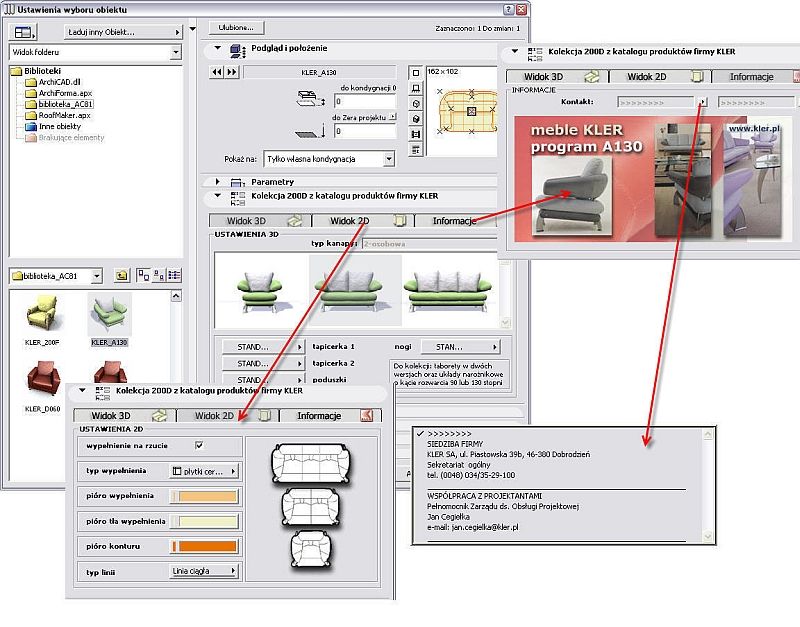
Task: Open RoofMaker.apx library folder
Action: pyautogui.click(x=64, y=115)
